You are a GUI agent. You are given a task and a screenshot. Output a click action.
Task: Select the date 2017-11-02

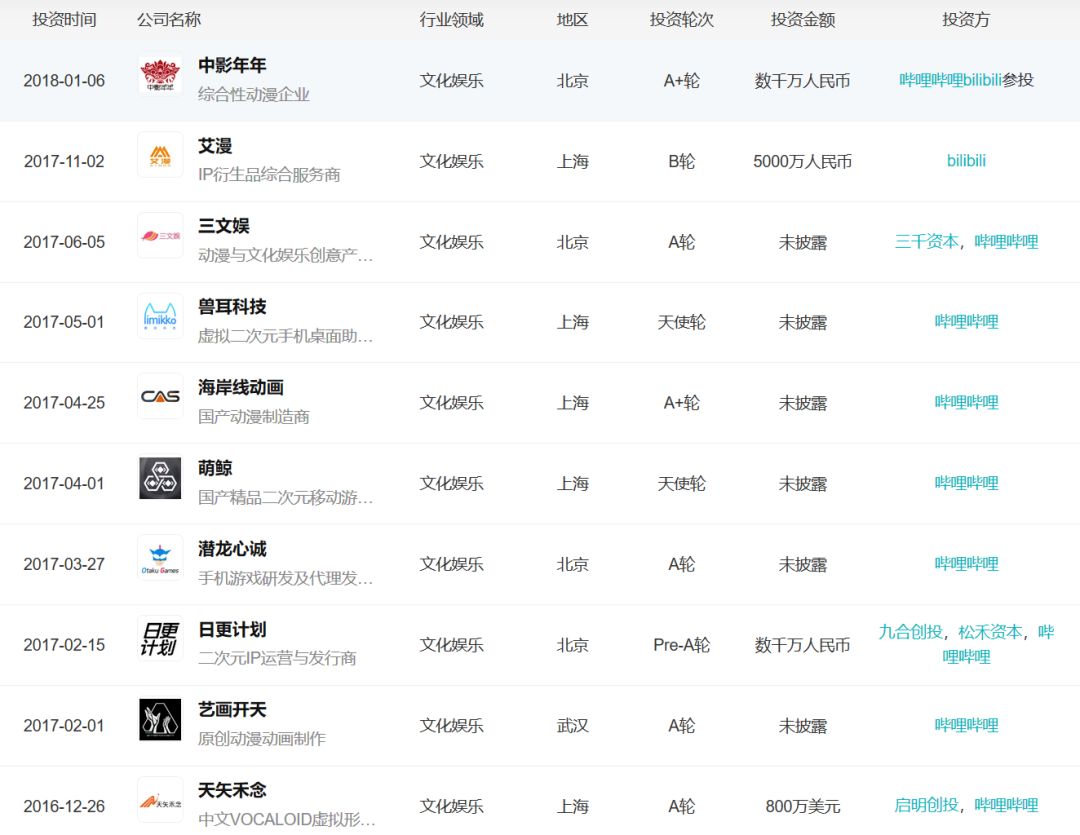(64, 161)
